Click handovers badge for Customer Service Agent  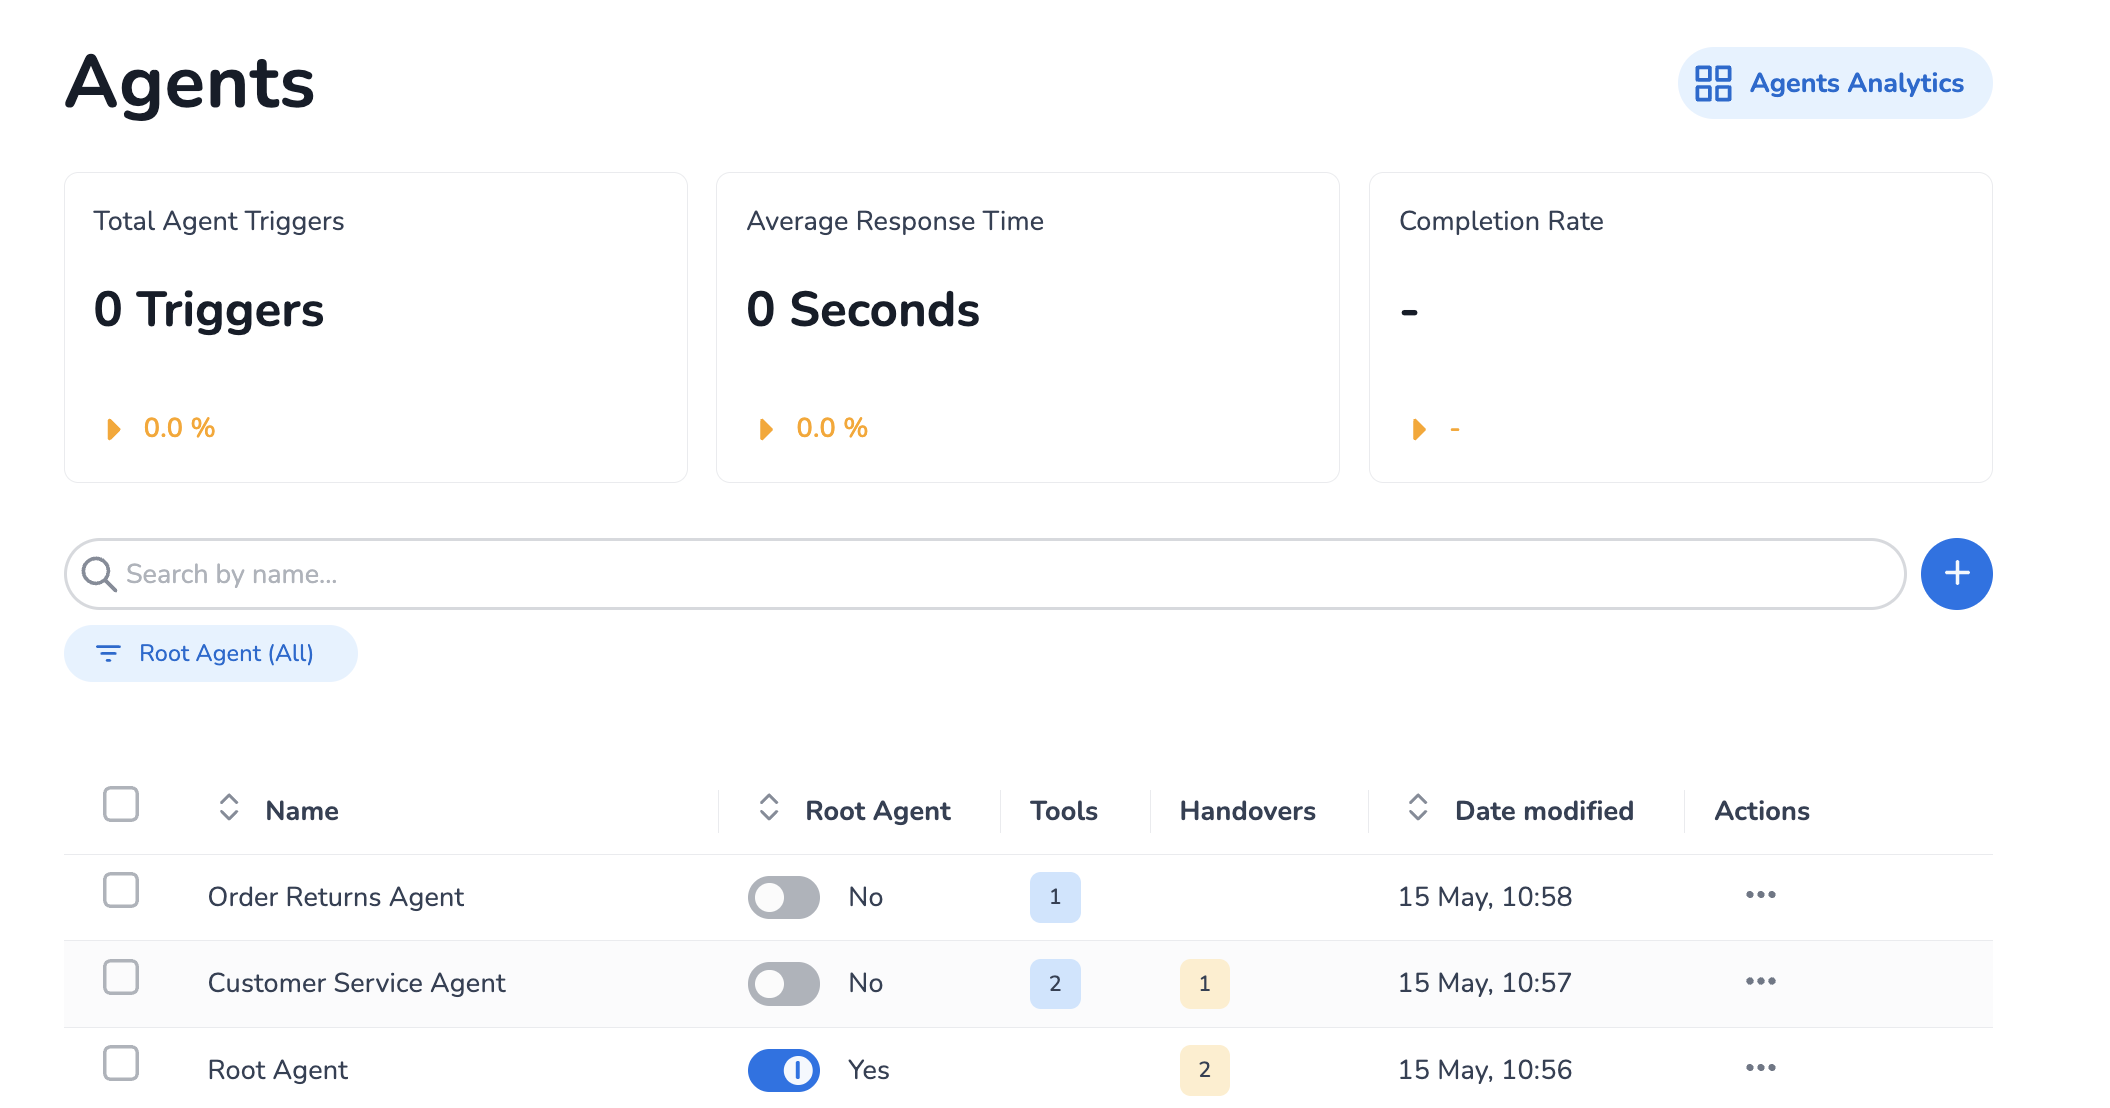1204,983
